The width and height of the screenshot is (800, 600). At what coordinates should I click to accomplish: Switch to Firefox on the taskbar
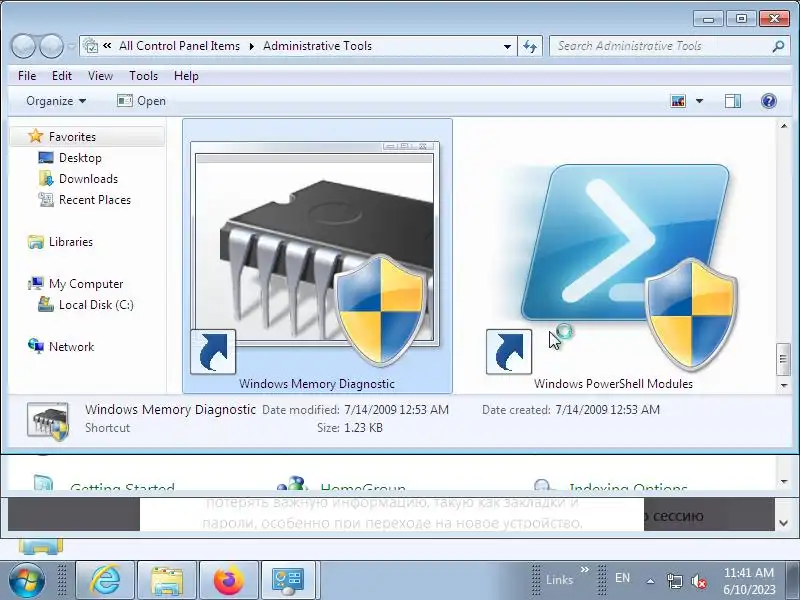pos(229,580)
